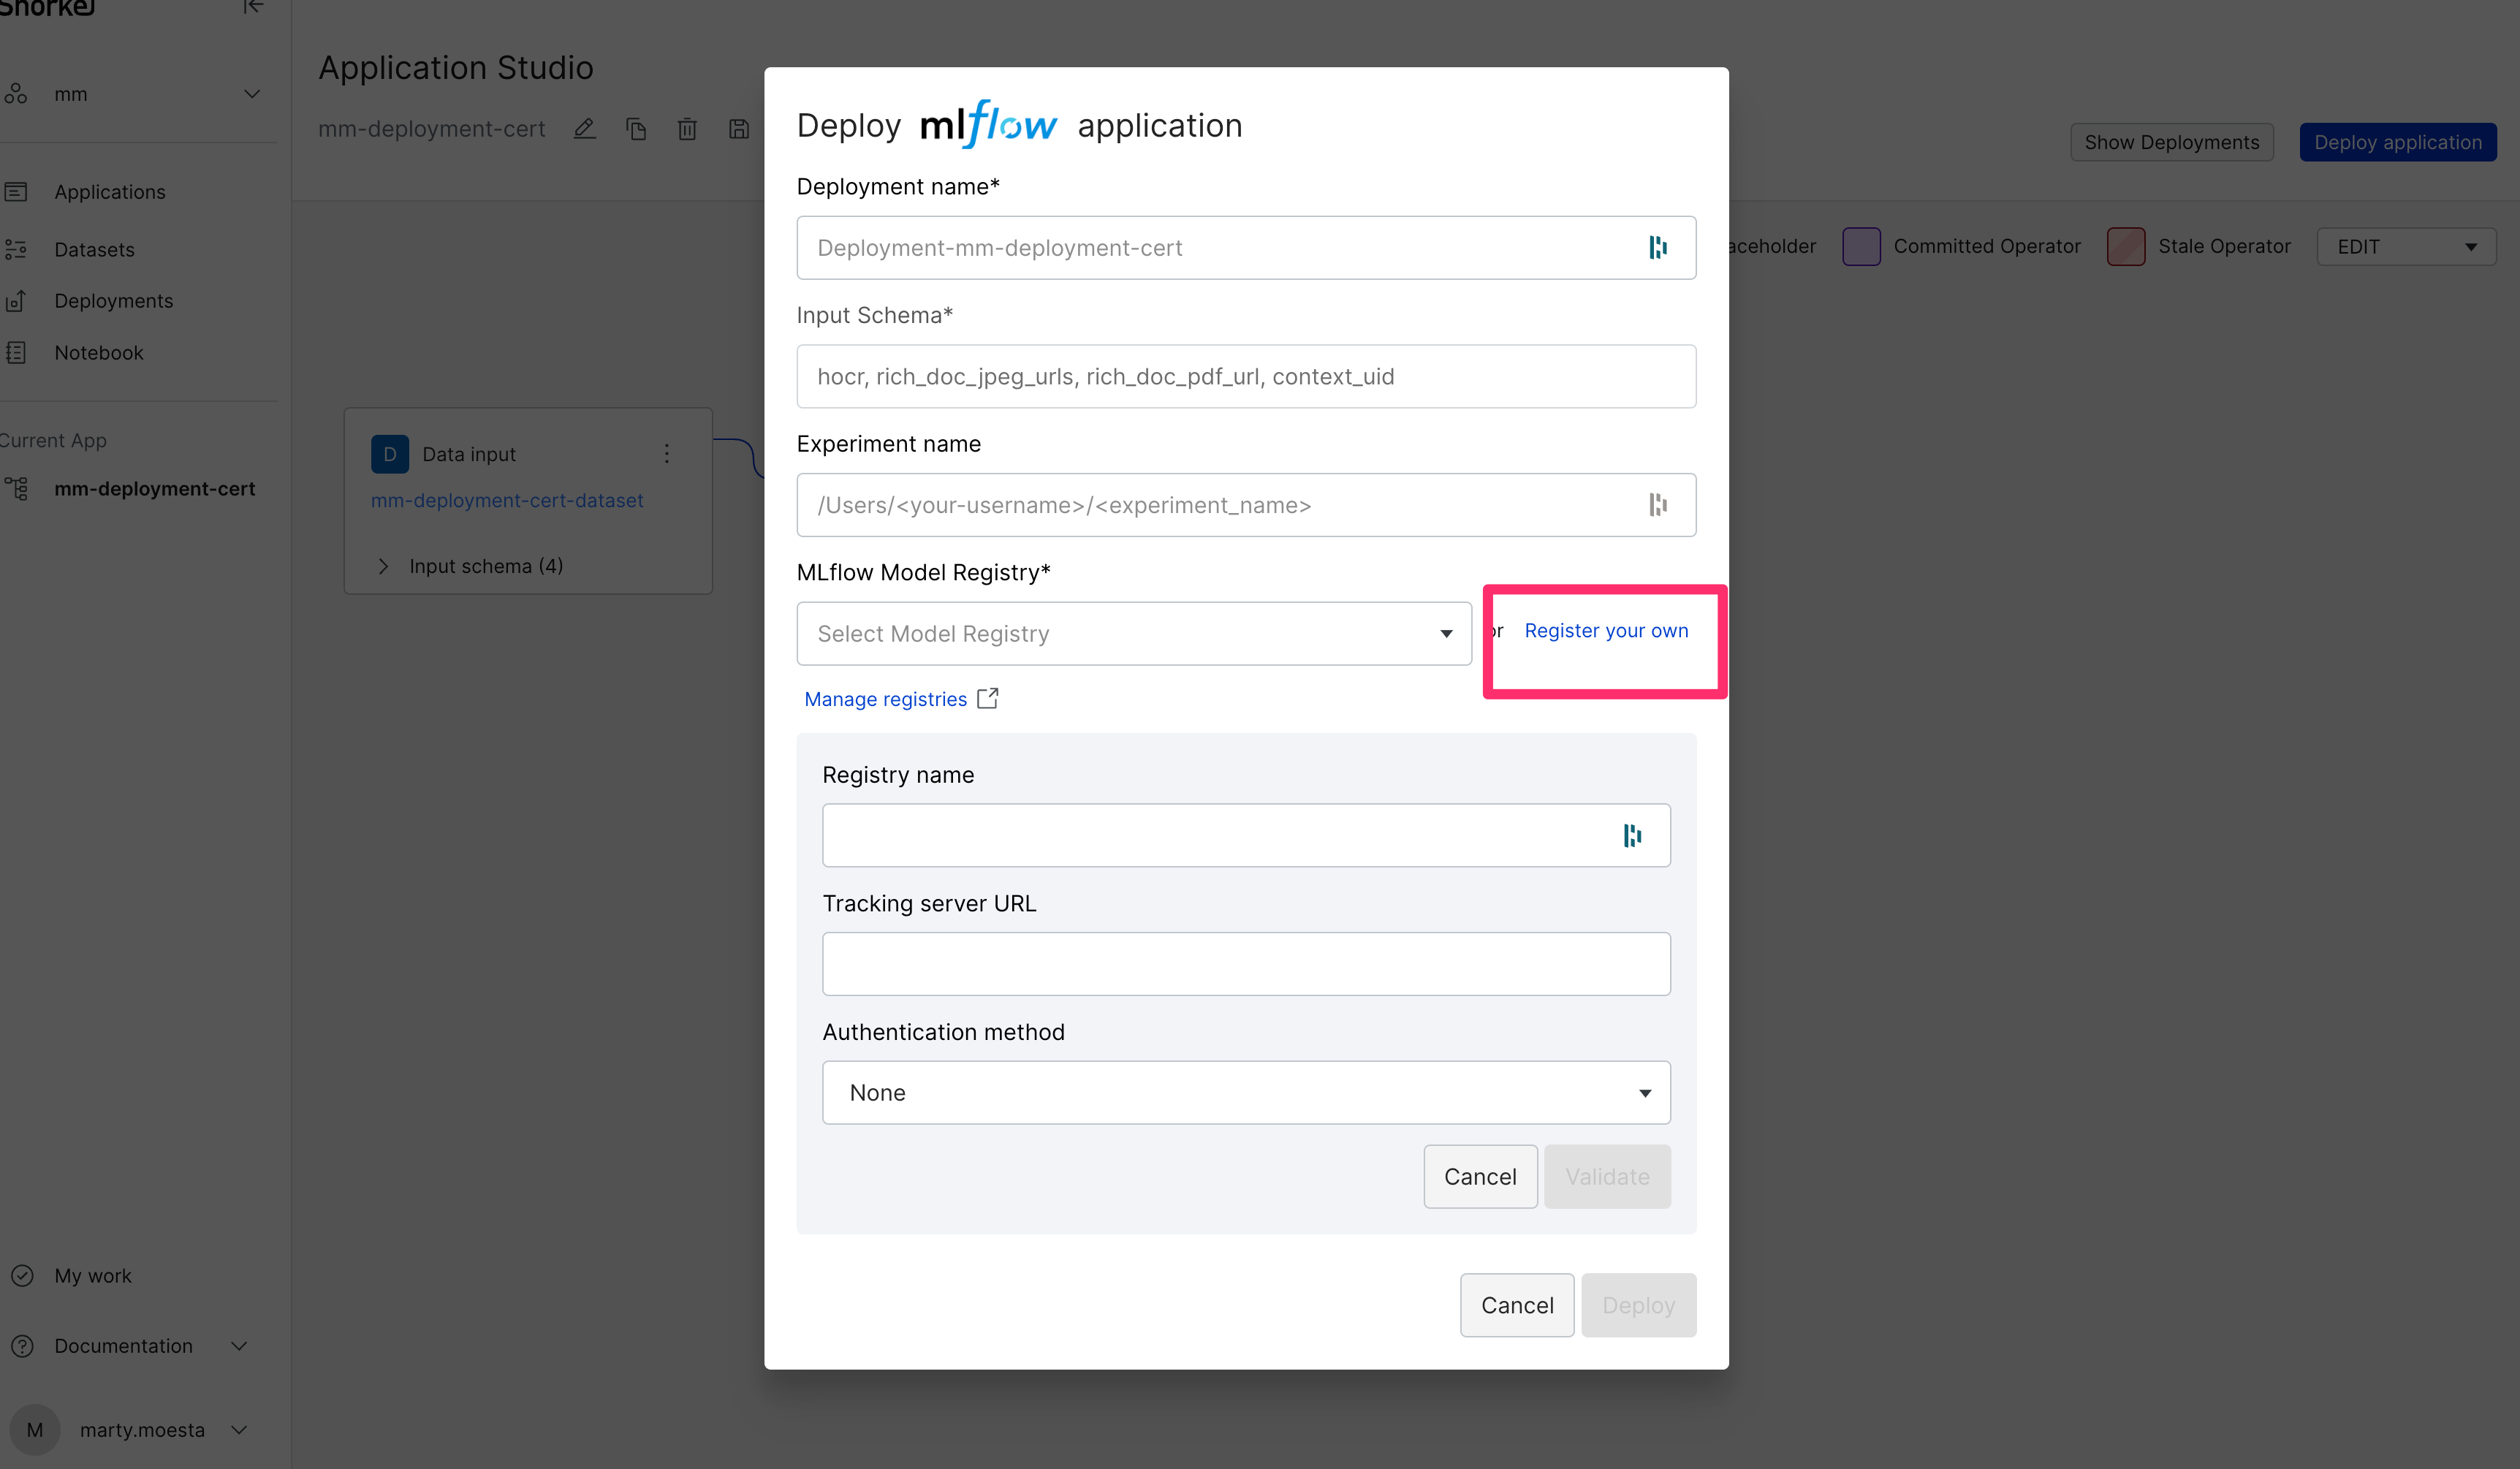Image resolution: width=2520 pixels, height=1469 pixels.
Task: Click the marty.moesta avatar icon
Action: point(35,1430)
